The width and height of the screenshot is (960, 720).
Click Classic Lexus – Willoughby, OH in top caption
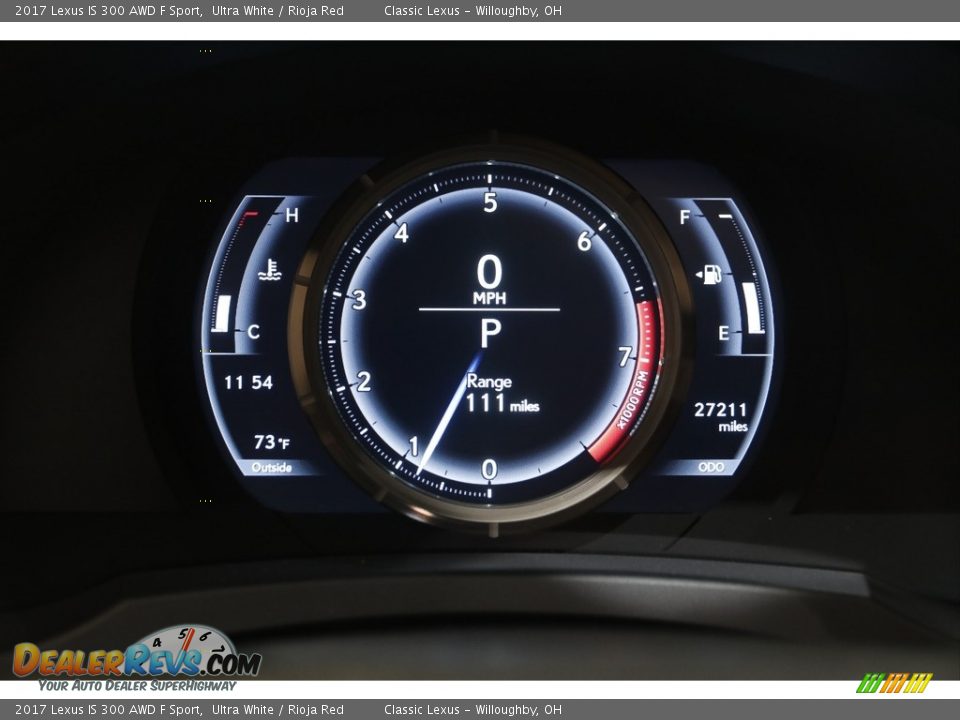pyautogui.click(x=473, y=10)
